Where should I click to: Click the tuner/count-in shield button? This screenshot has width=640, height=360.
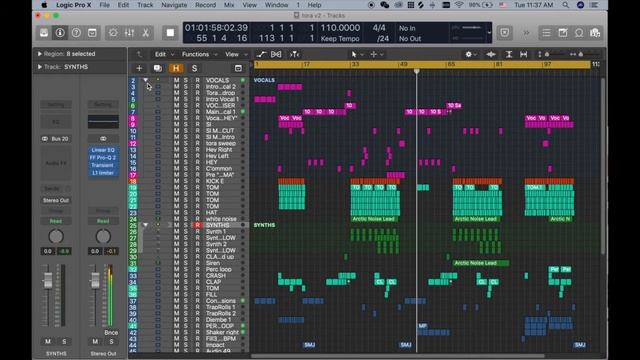tap(505, 33)
